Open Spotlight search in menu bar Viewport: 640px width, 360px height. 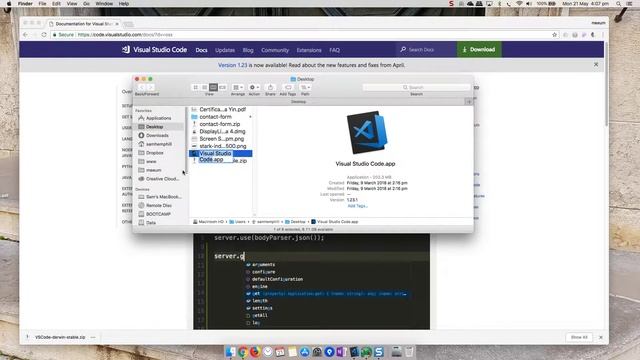619,4
